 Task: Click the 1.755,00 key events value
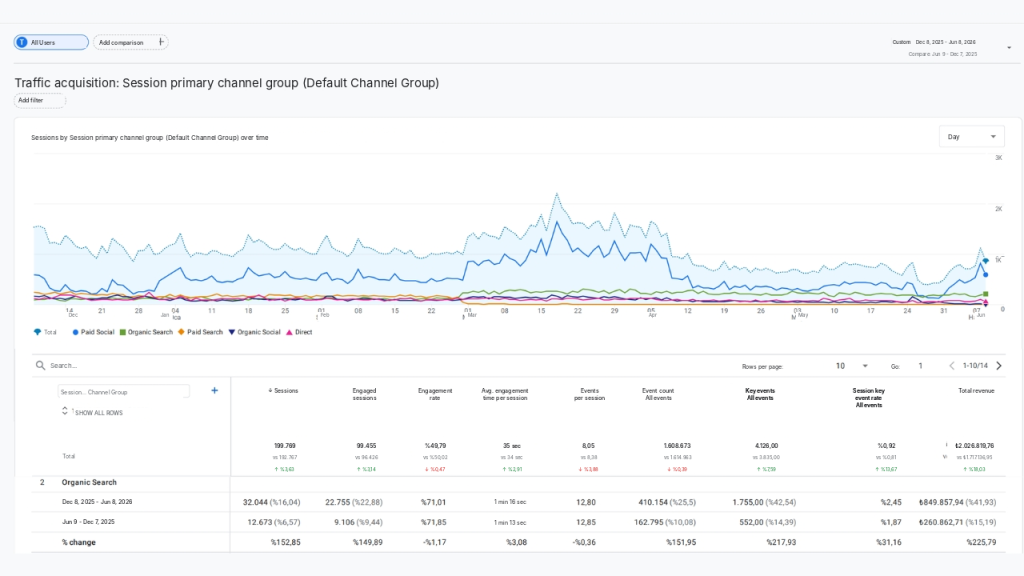748,502
